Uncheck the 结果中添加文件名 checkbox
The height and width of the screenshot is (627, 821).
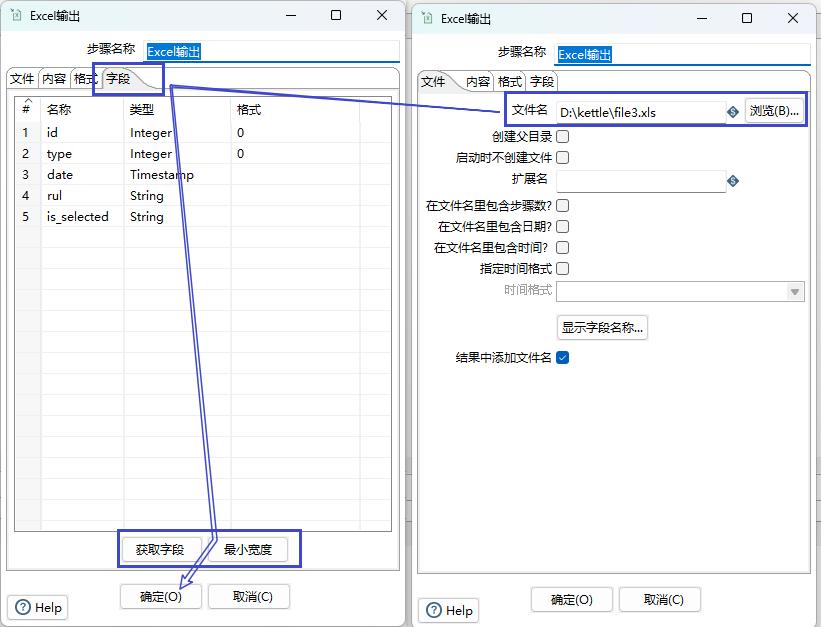click(562, 357)
